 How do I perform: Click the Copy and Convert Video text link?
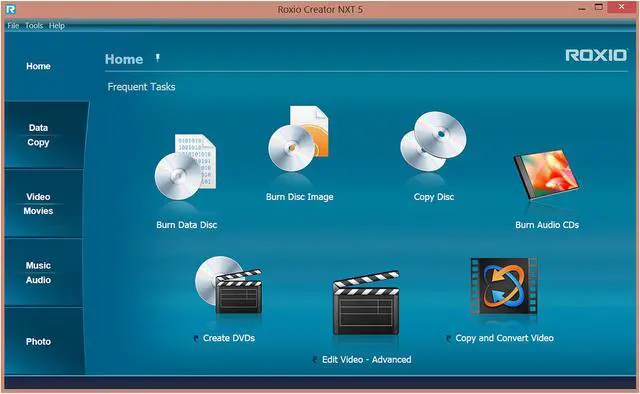point(504,338)
